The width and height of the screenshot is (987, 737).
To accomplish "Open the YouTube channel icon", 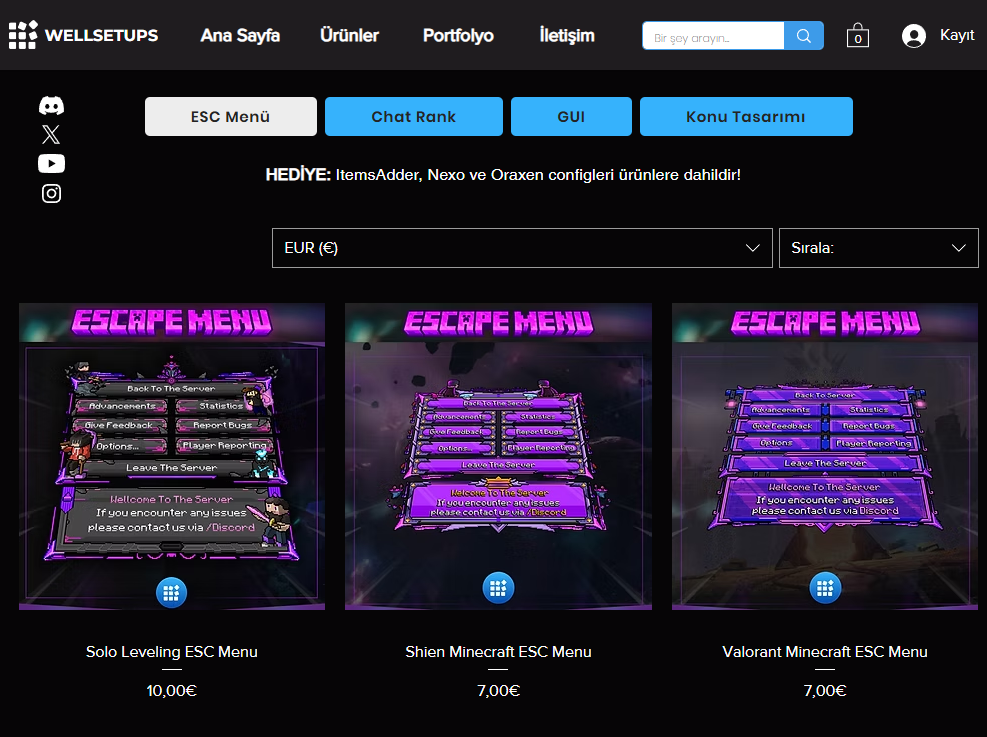I will (51, 164).
